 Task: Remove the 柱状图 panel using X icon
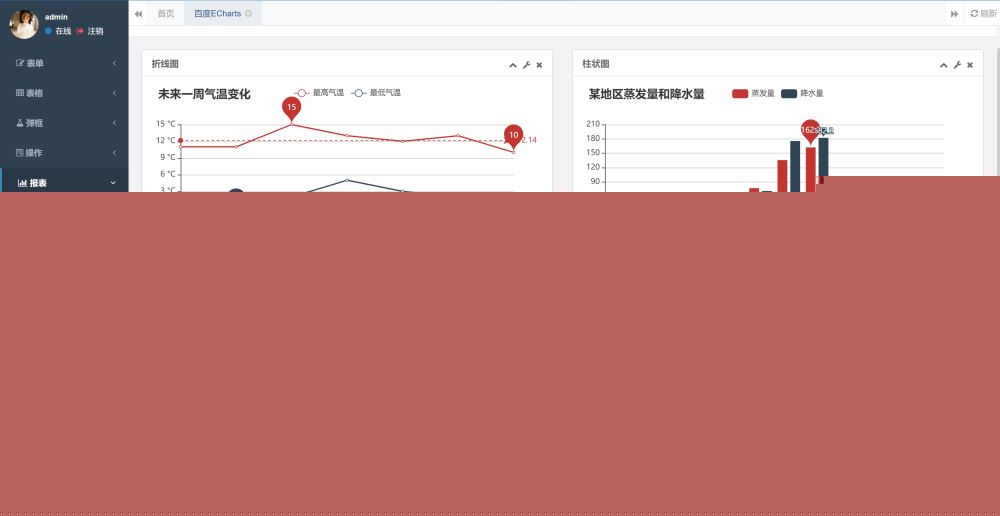point(970,65)
